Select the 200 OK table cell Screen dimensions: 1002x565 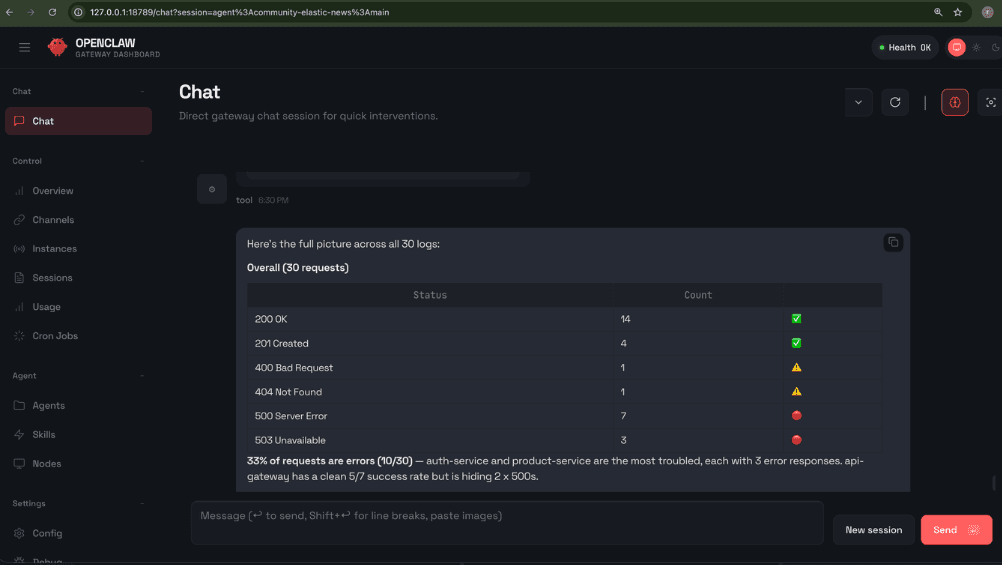click(430, 319)
